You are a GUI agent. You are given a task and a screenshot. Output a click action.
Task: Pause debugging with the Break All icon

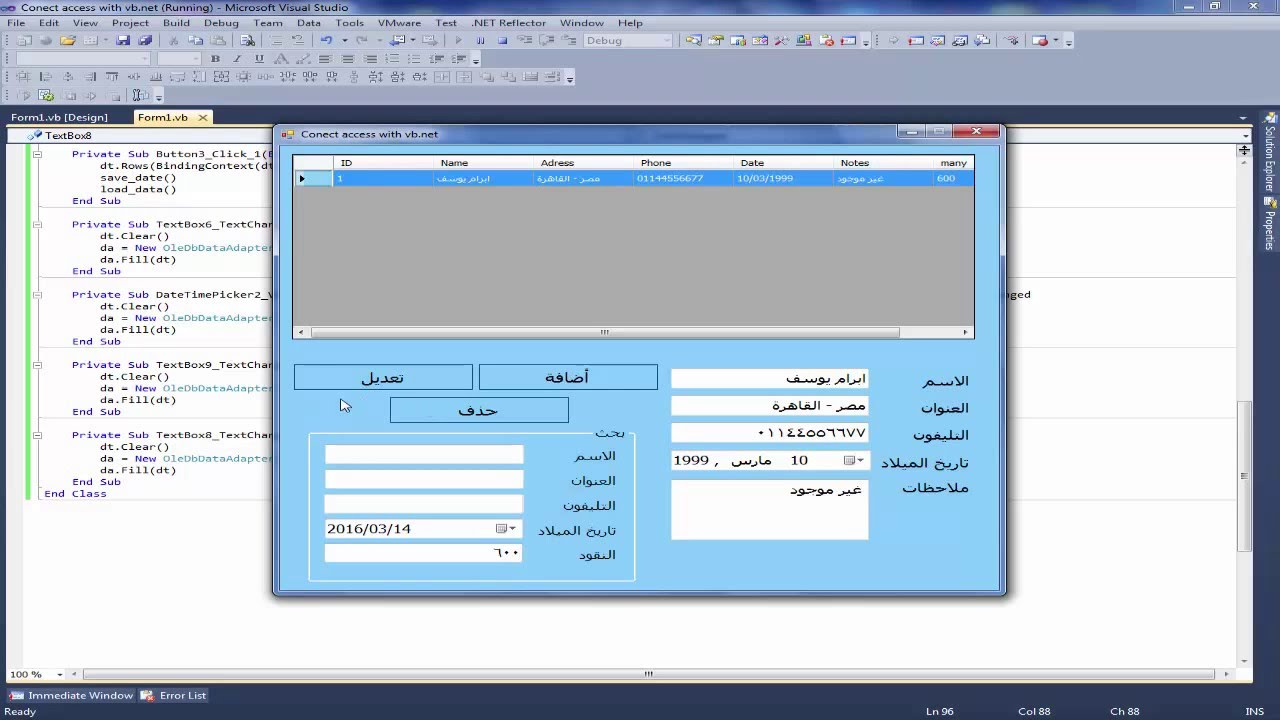click(480, 41)
